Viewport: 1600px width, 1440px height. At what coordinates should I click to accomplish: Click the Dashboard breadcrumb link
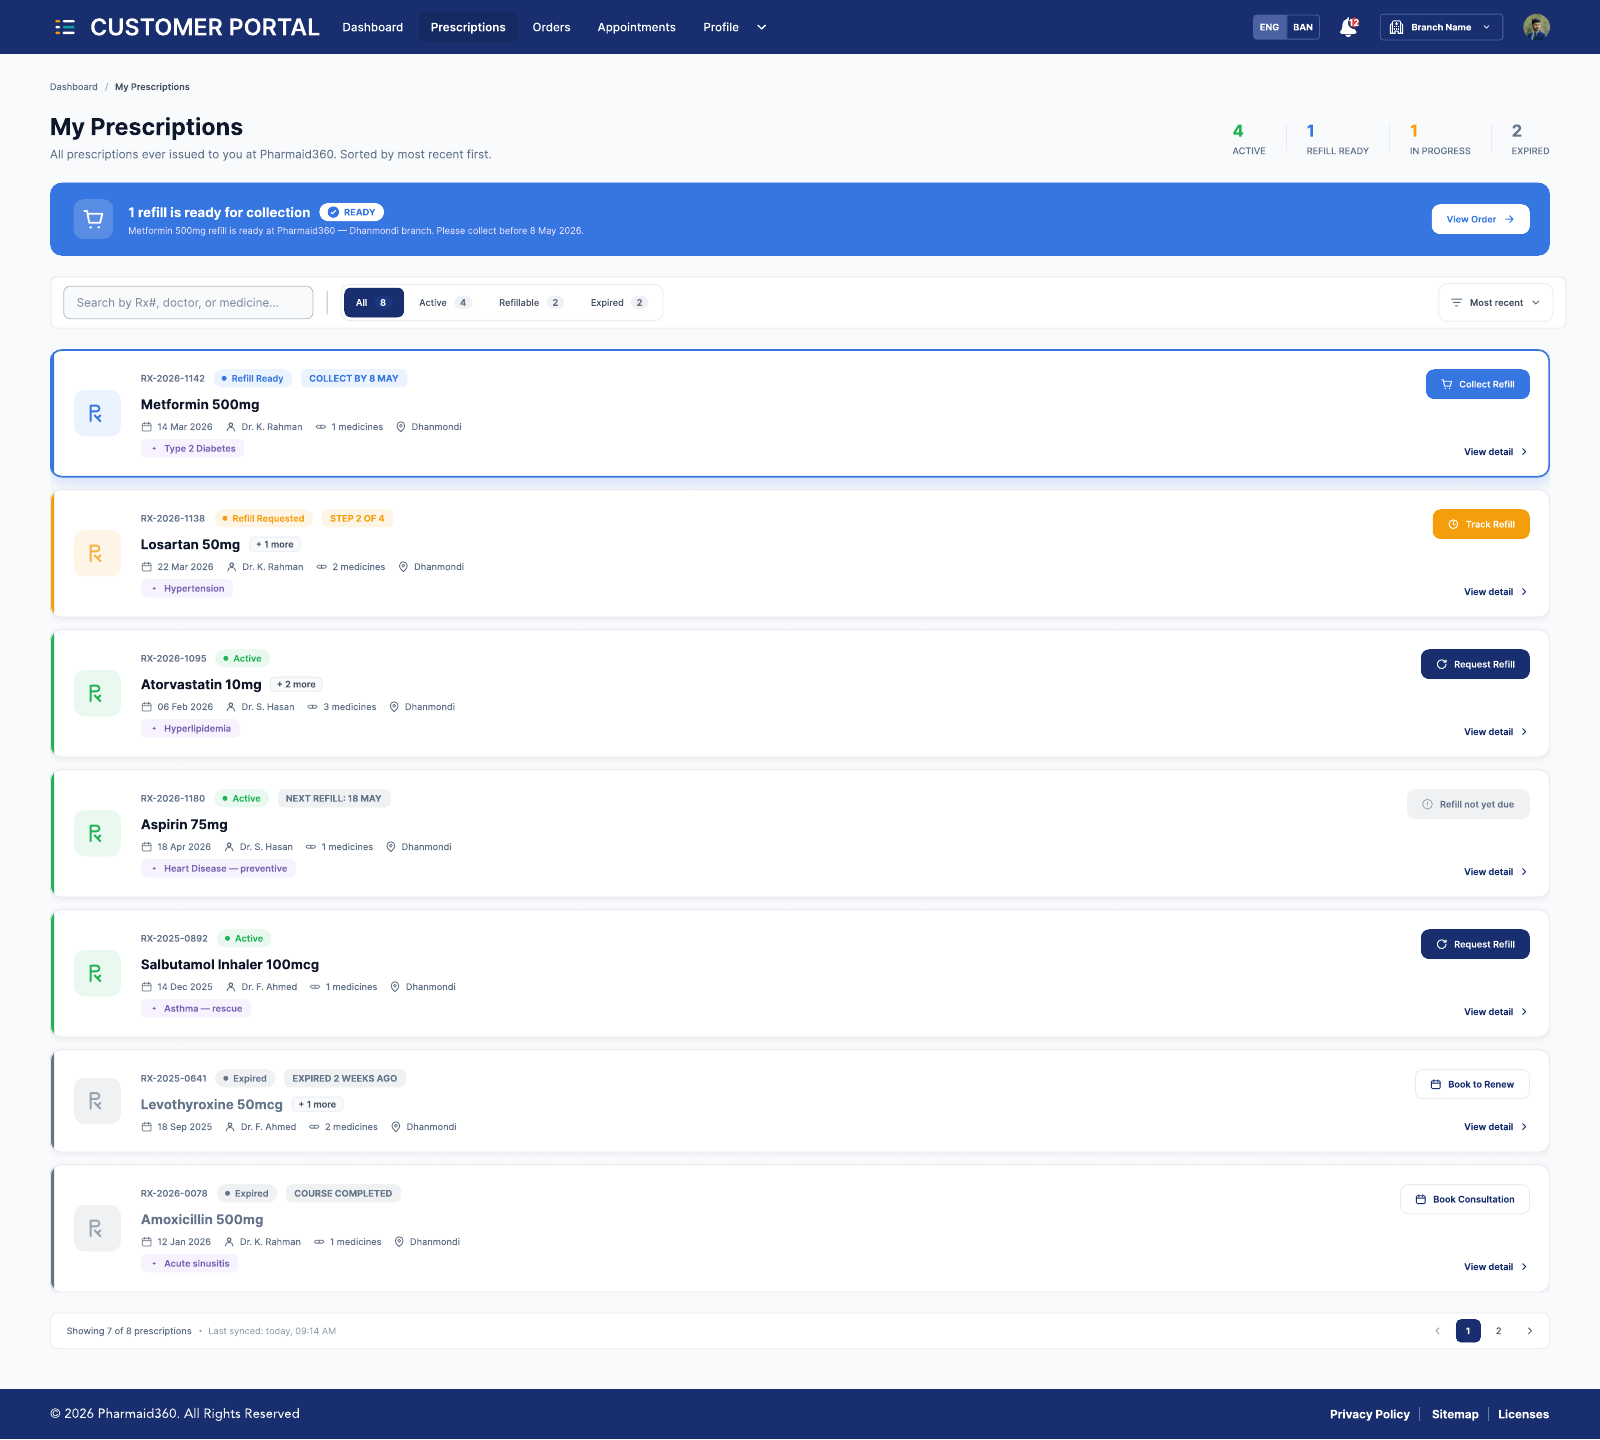click(x=74, y=87)
